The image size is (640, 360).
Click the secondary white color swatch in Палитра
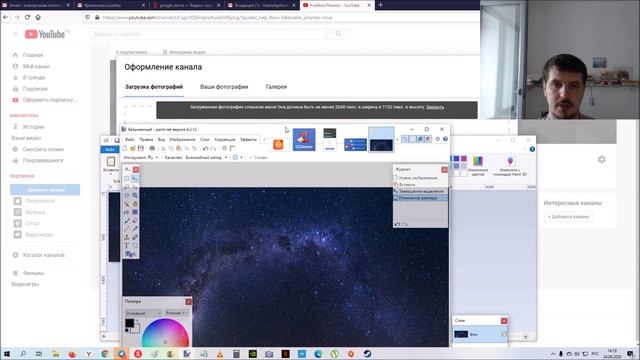pyautogui.click(x=136, y=329)
